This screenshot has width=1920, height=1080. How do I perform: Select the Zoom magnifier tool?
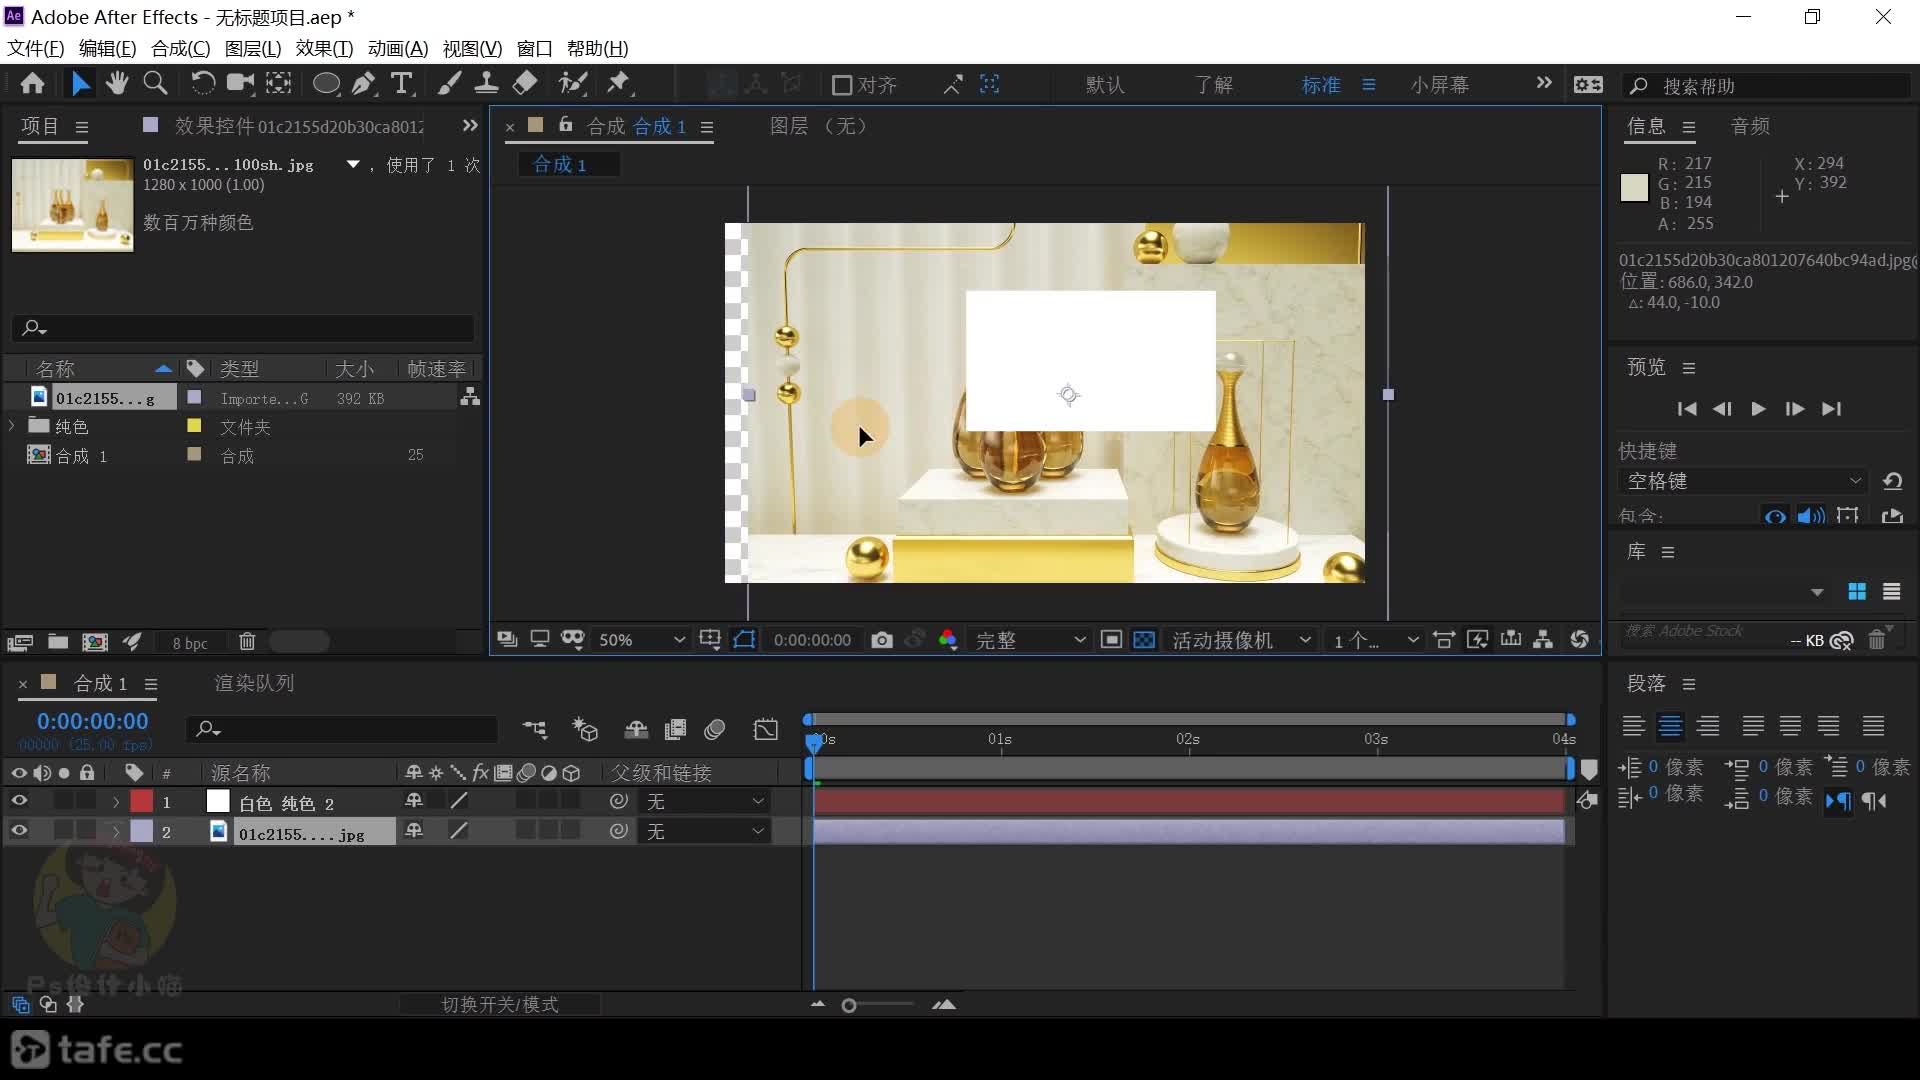155,84
